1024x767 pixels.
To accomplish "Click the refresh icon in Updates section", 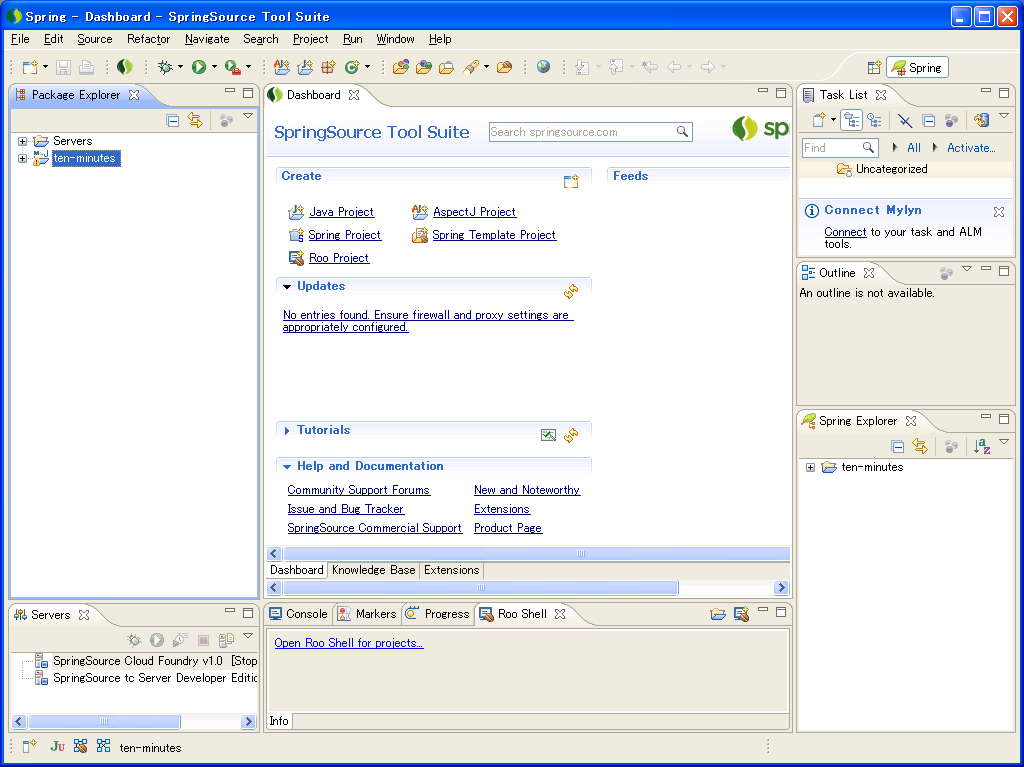I will click(x=571, y=291).
